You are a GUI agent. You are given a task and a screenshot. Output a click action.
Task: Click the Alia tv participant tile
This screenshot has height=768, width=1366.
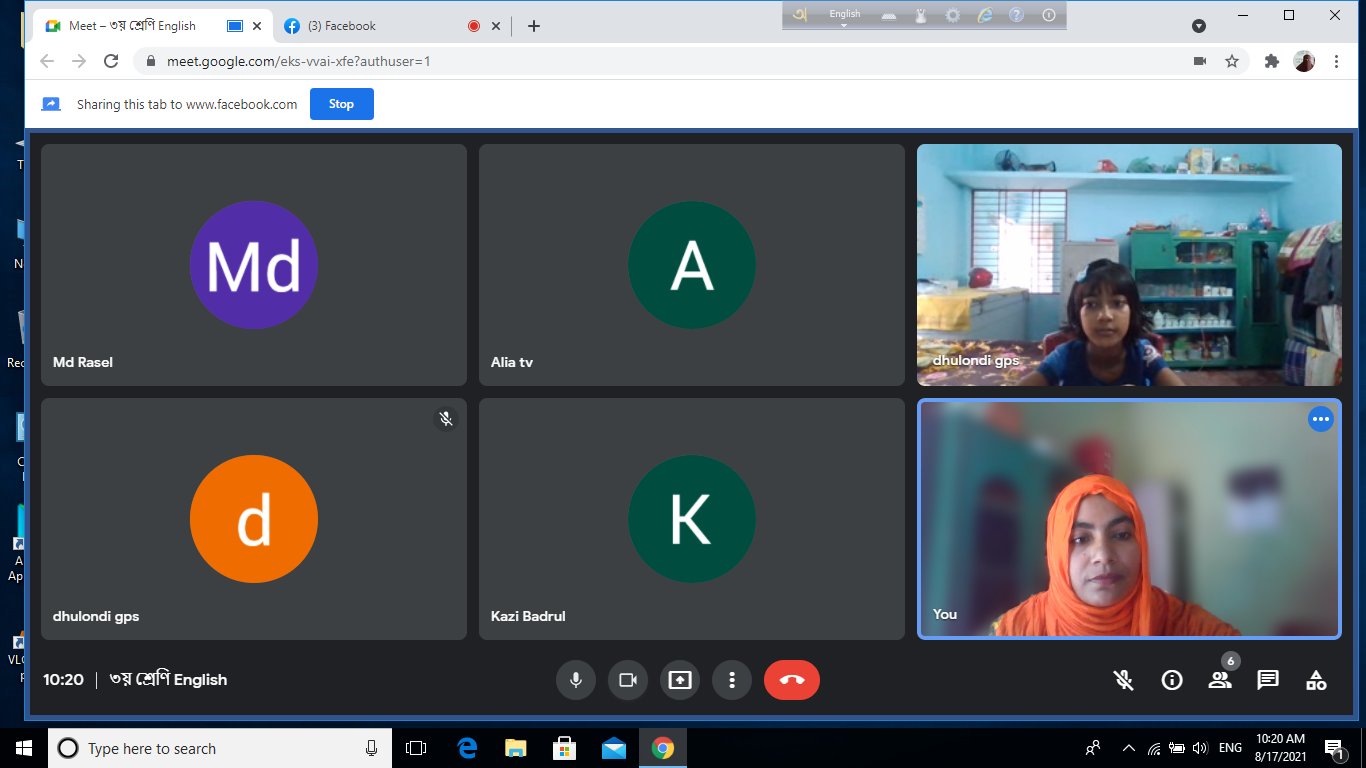692,265
